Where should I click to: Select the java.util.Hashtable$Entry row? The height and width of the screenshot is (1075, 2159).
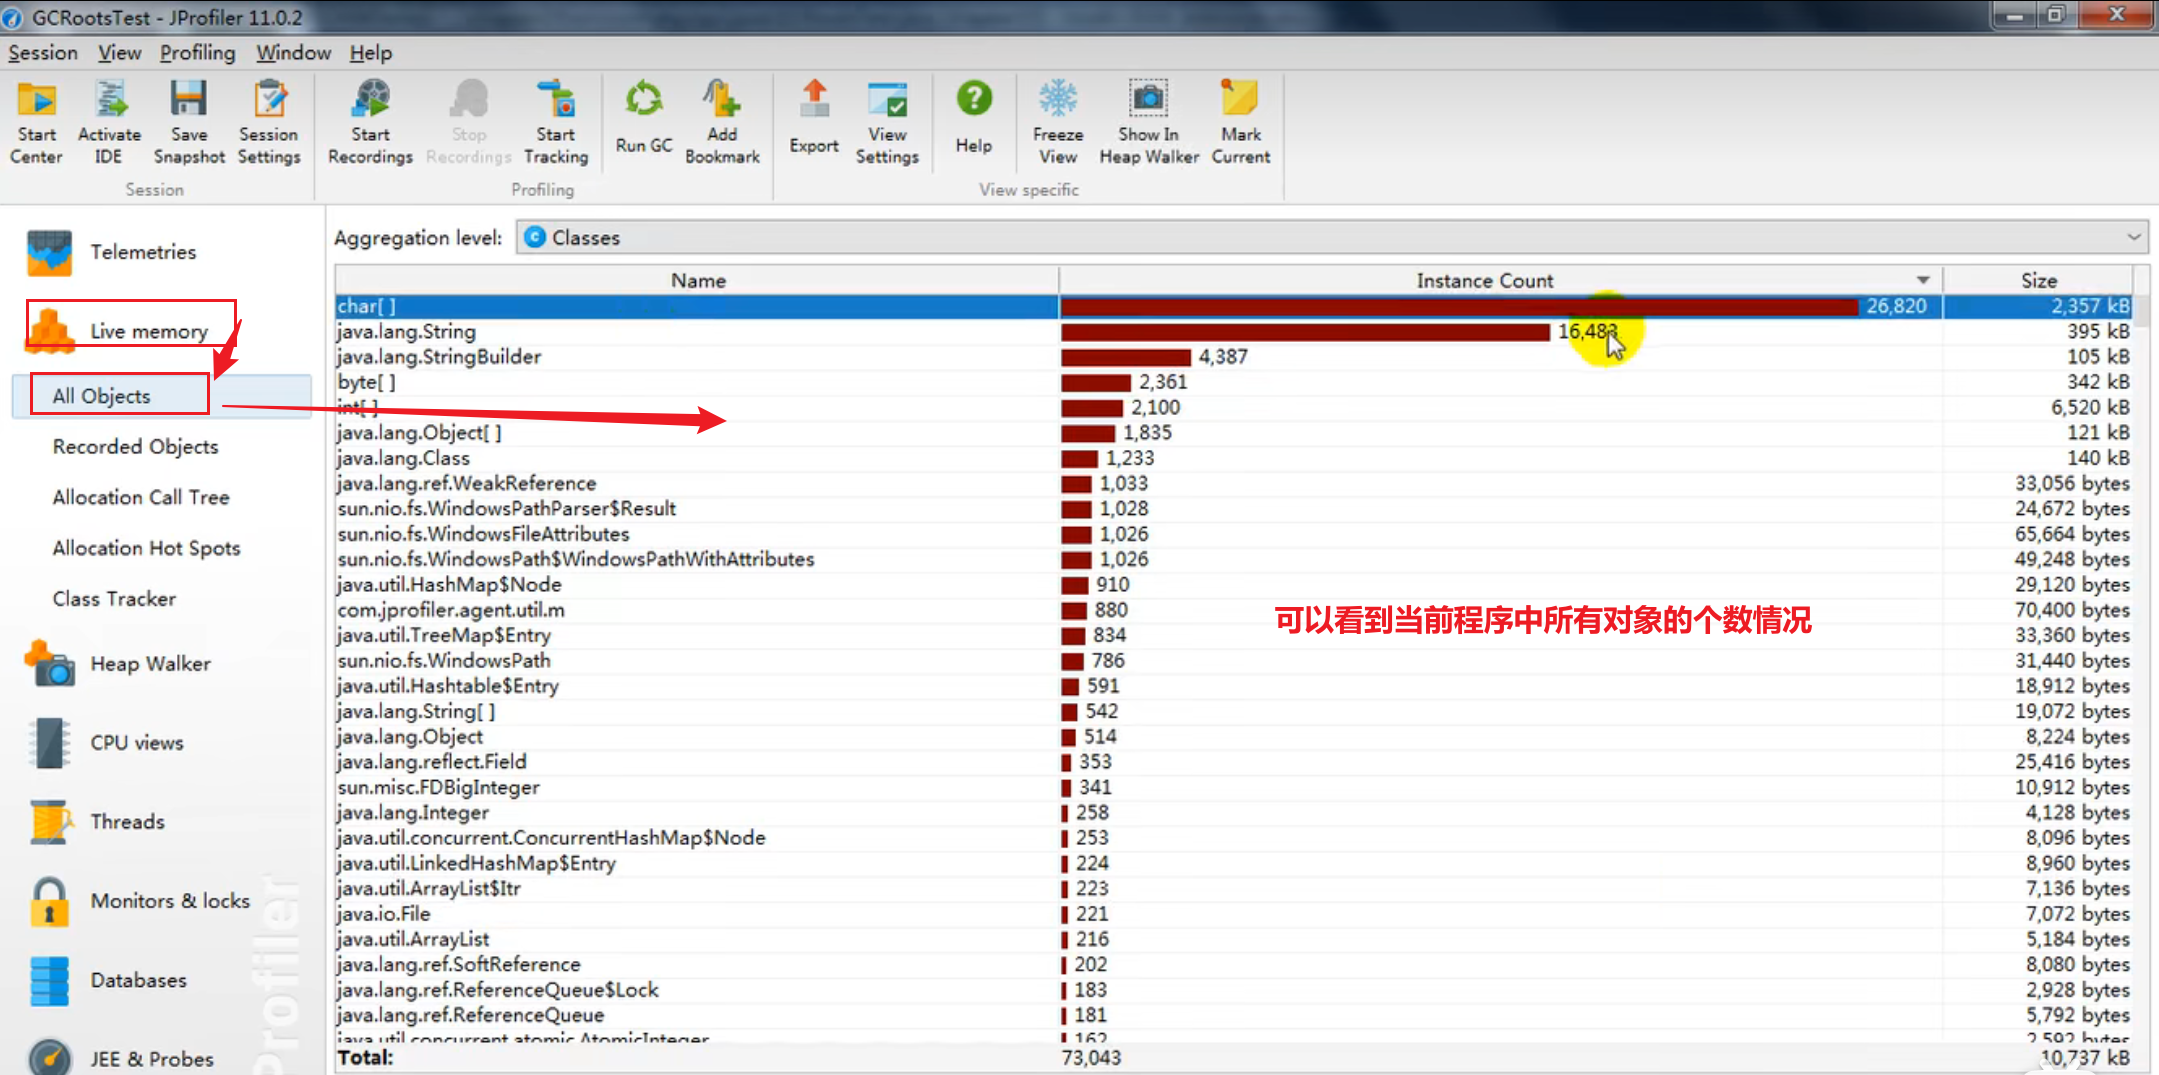[x=1233, y=686]
